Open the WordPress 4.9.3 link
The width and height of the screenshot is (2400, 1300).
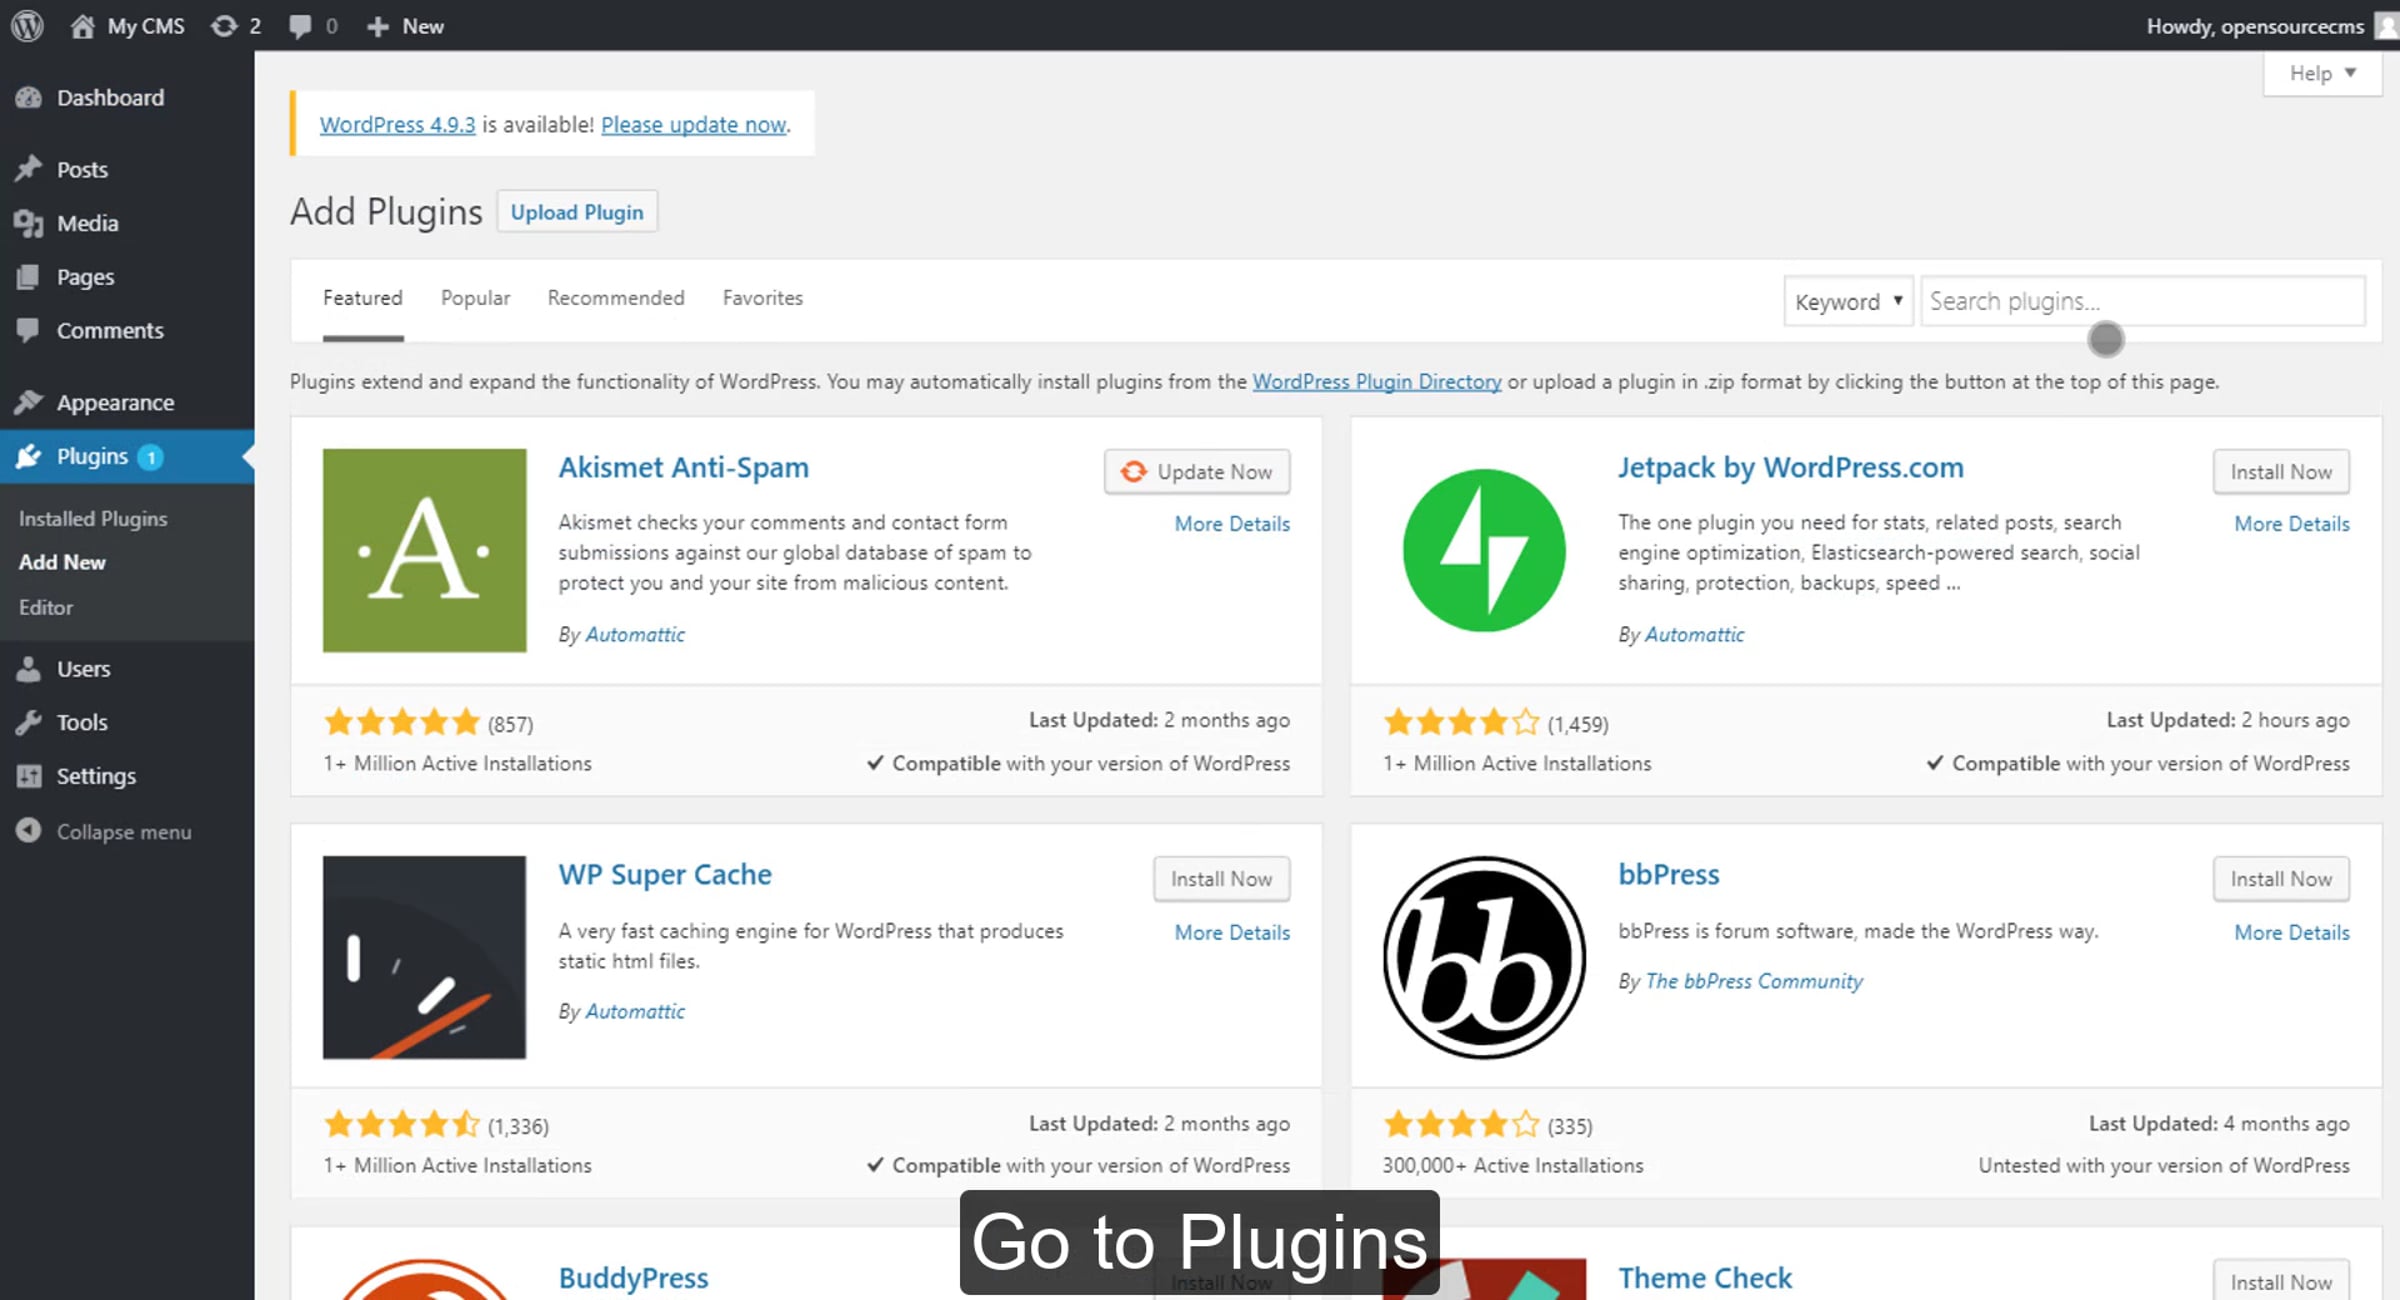[397, 125]
